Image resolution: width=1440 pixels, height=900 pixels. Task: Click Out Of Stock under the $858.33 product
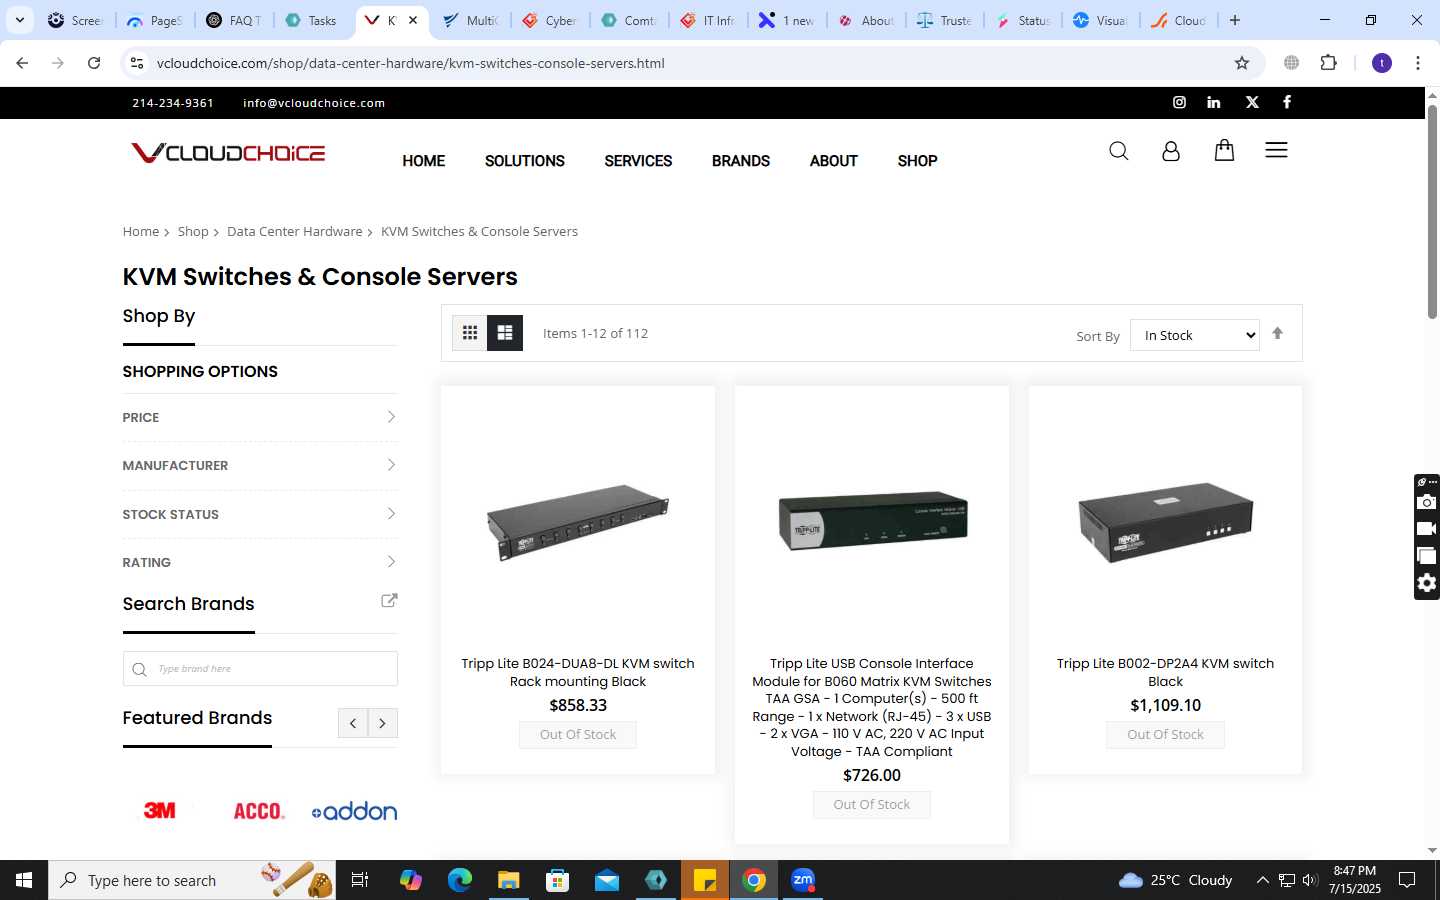578,735
